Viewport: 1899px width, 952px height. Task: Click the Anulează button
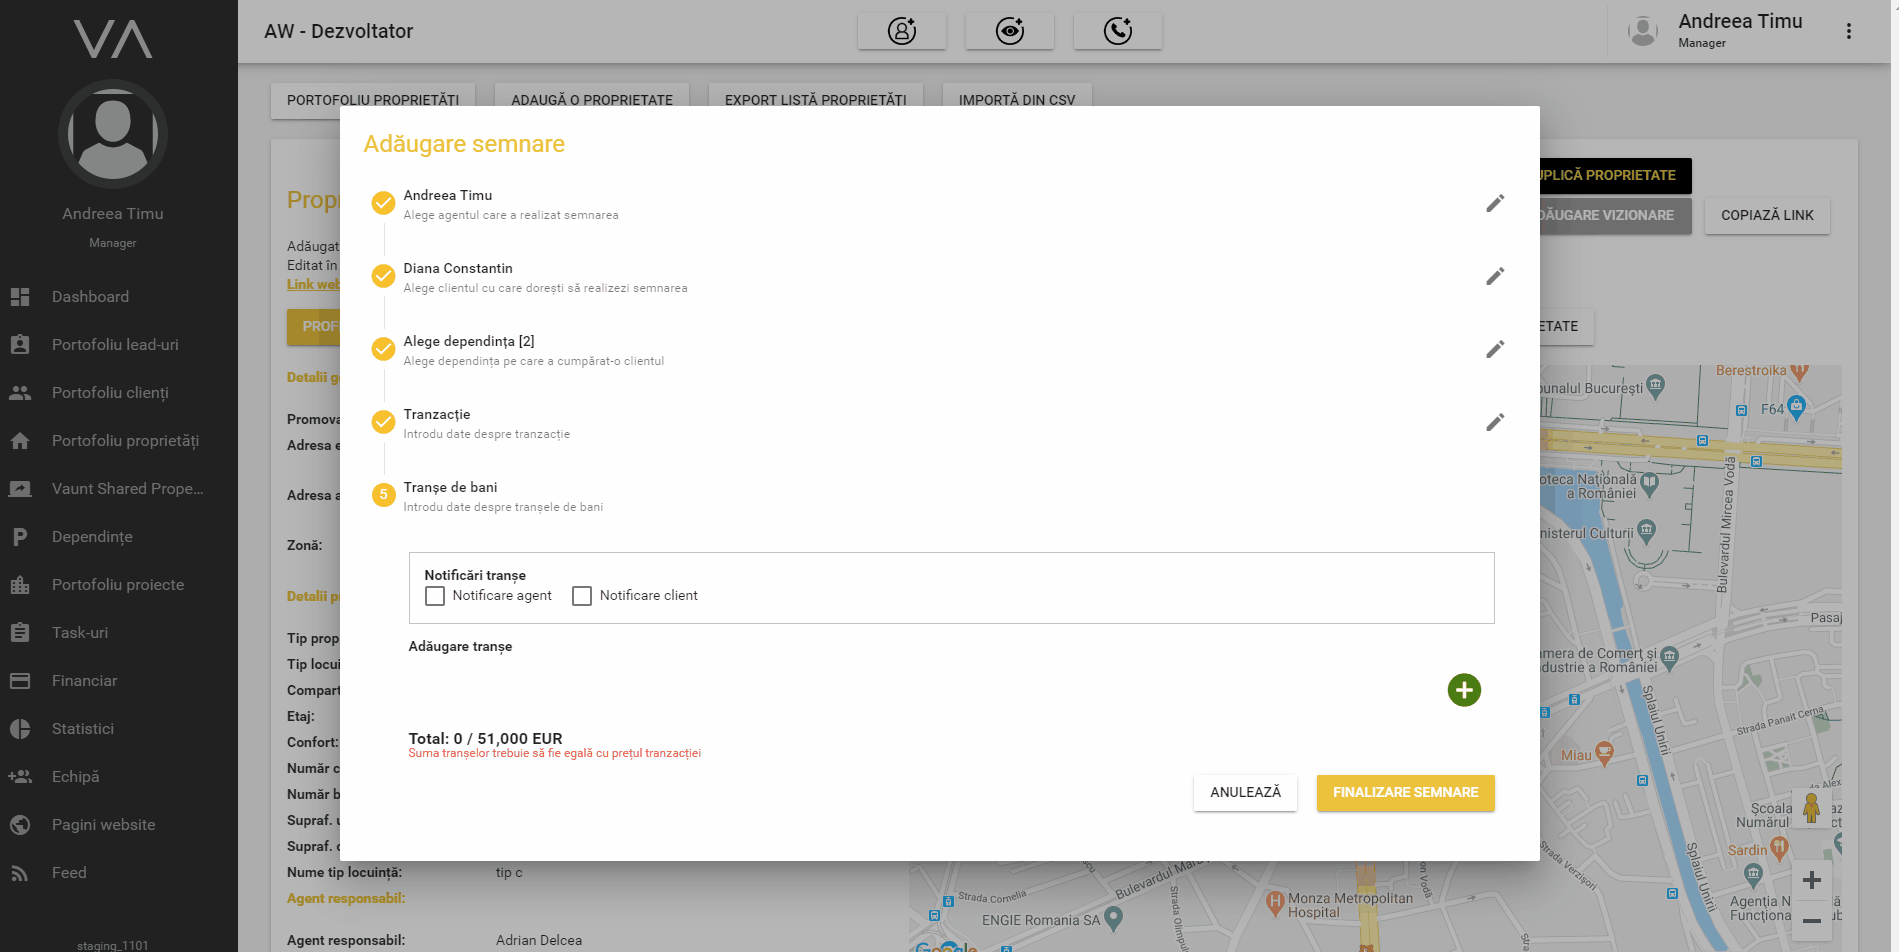1245,793
